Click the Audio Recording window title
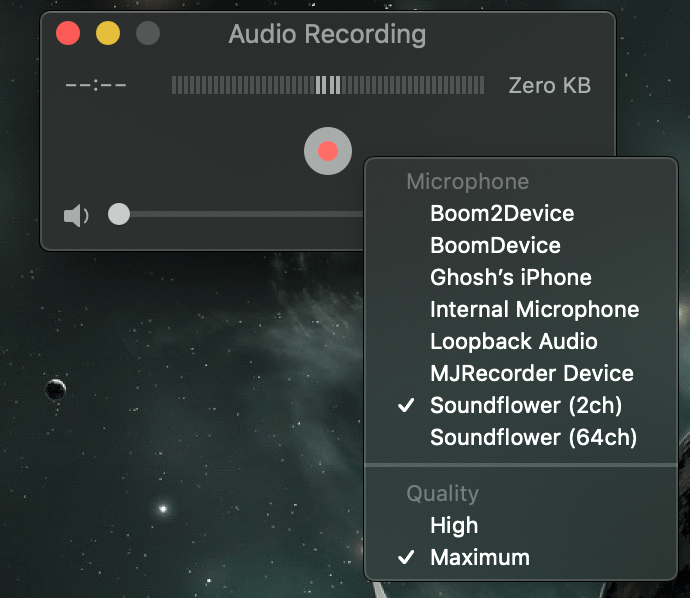 coord(327,34)
